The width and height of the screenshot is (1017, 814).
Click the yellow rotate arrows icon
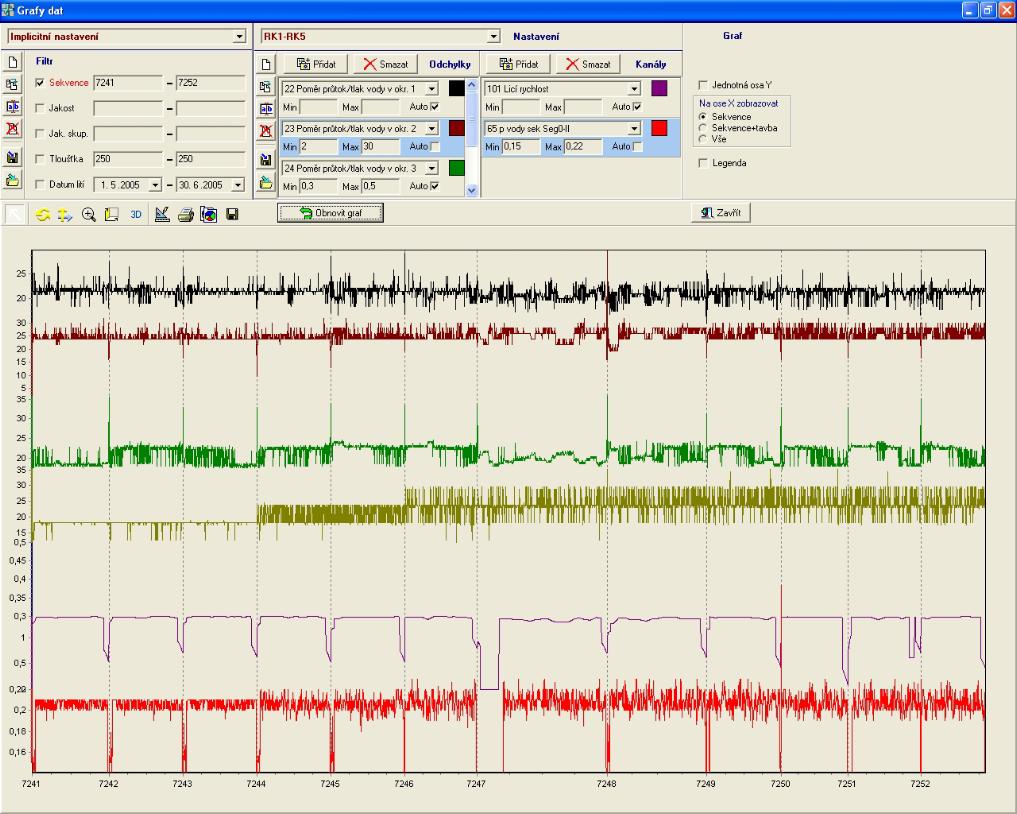(43, 214)
